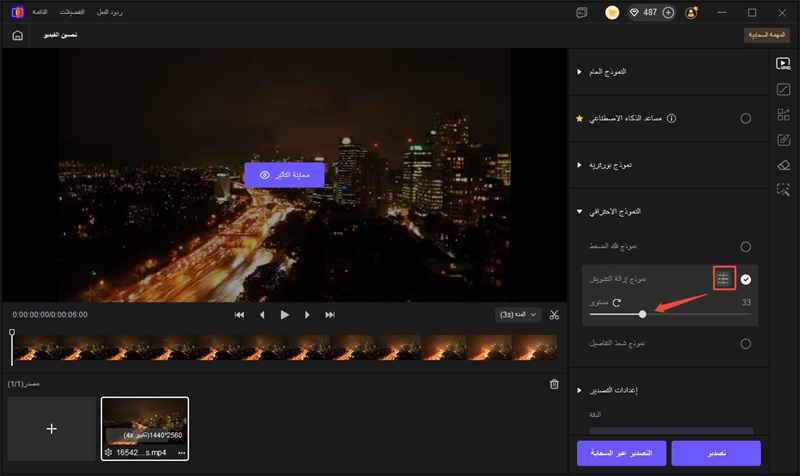Select the eraser tool in right sidebar
The image size is (800, 476).
pyautogui.click(x=783, y=164)
